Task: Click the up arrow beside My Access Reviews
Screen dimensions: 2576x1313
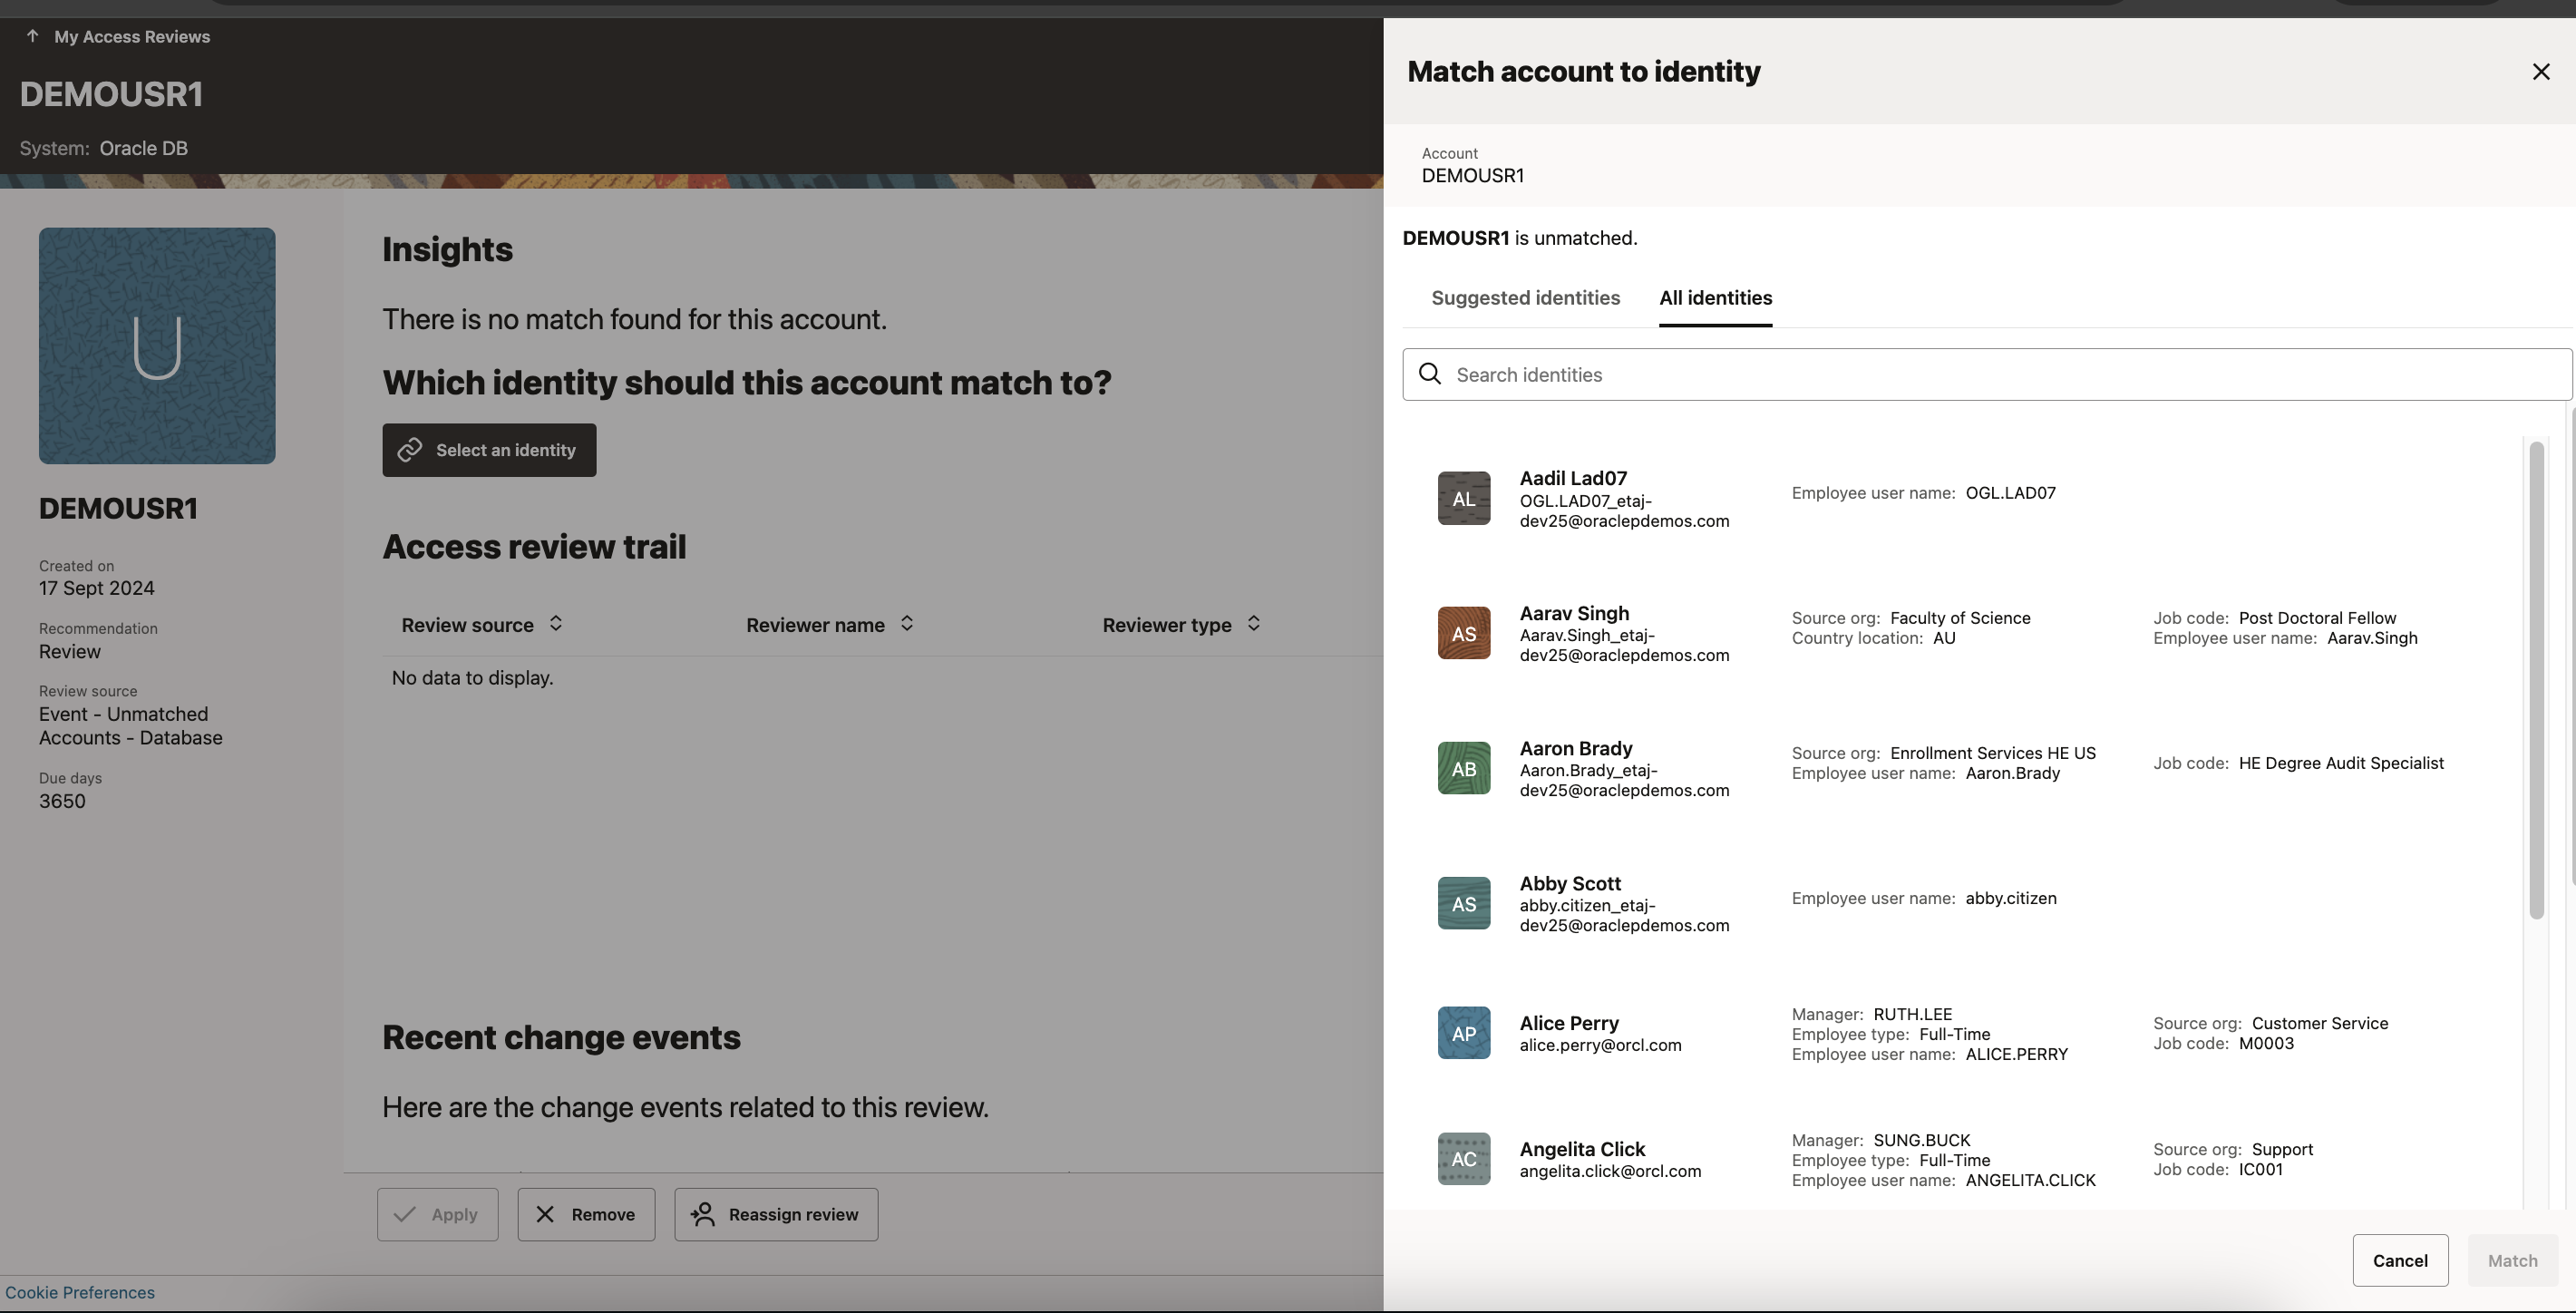Action: pyautogui.click(x=32, y=36)
